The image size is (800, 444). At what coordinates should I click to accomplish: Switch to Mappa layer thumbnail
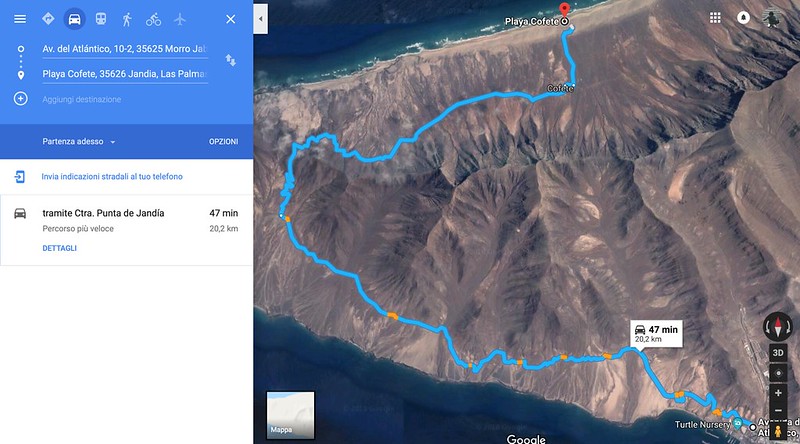click(x=290, y=415)
